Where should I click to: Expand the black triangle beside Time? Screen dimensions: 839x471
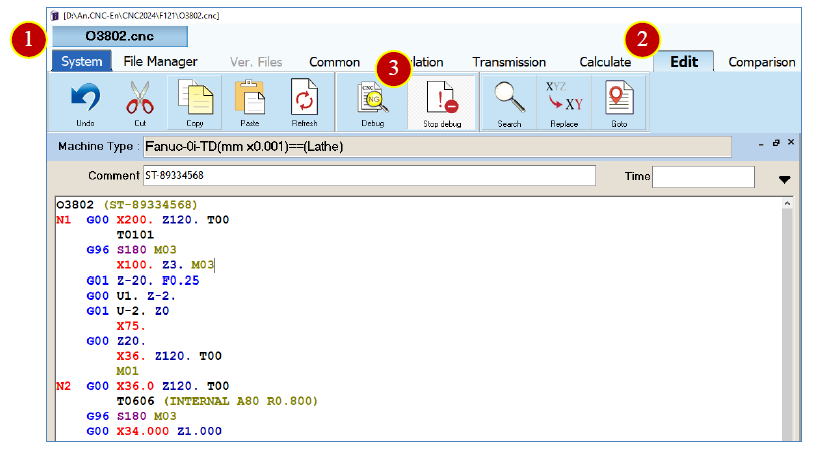click(x=784, y=180)
